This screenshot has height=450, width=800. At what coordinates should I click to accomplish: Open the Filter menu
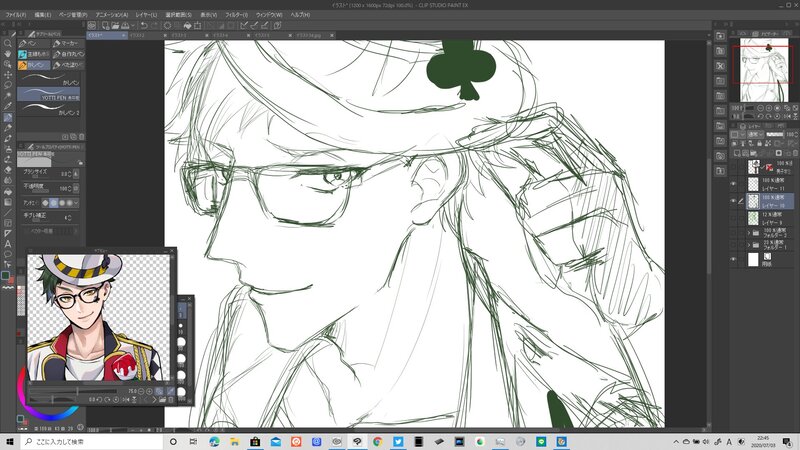[236, 15]
